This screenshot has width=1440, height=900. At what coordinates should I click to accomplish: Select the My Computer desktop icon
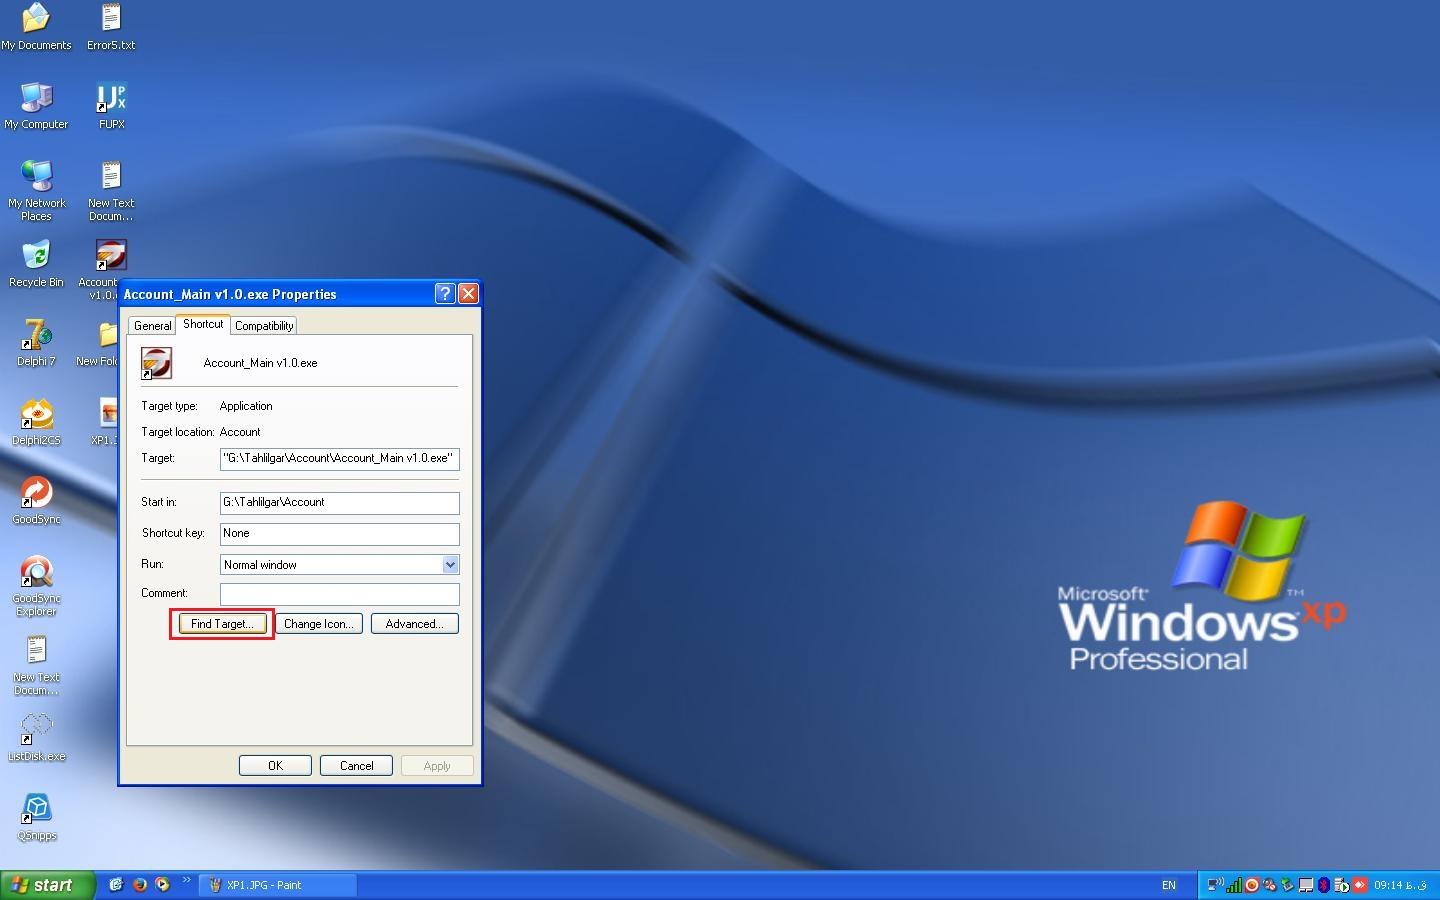[36, 97]
